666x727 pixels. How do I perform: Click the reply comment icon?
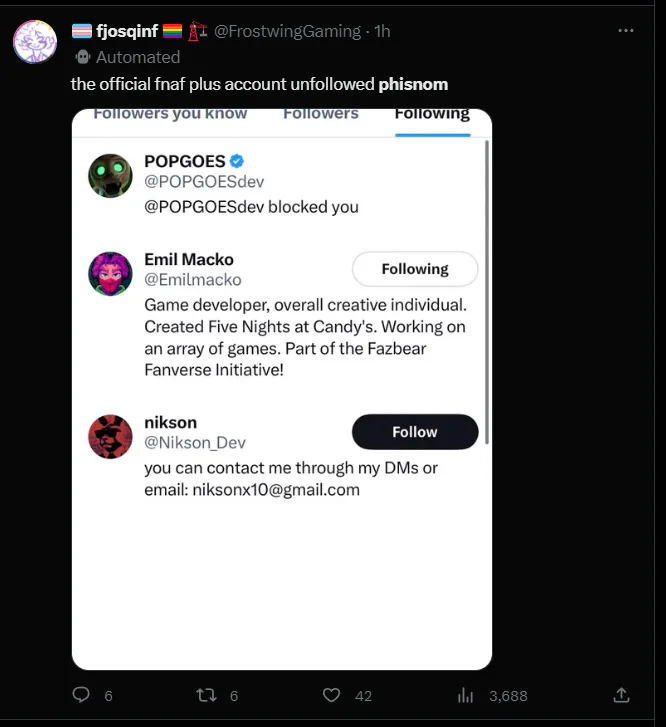click(82, 695)
